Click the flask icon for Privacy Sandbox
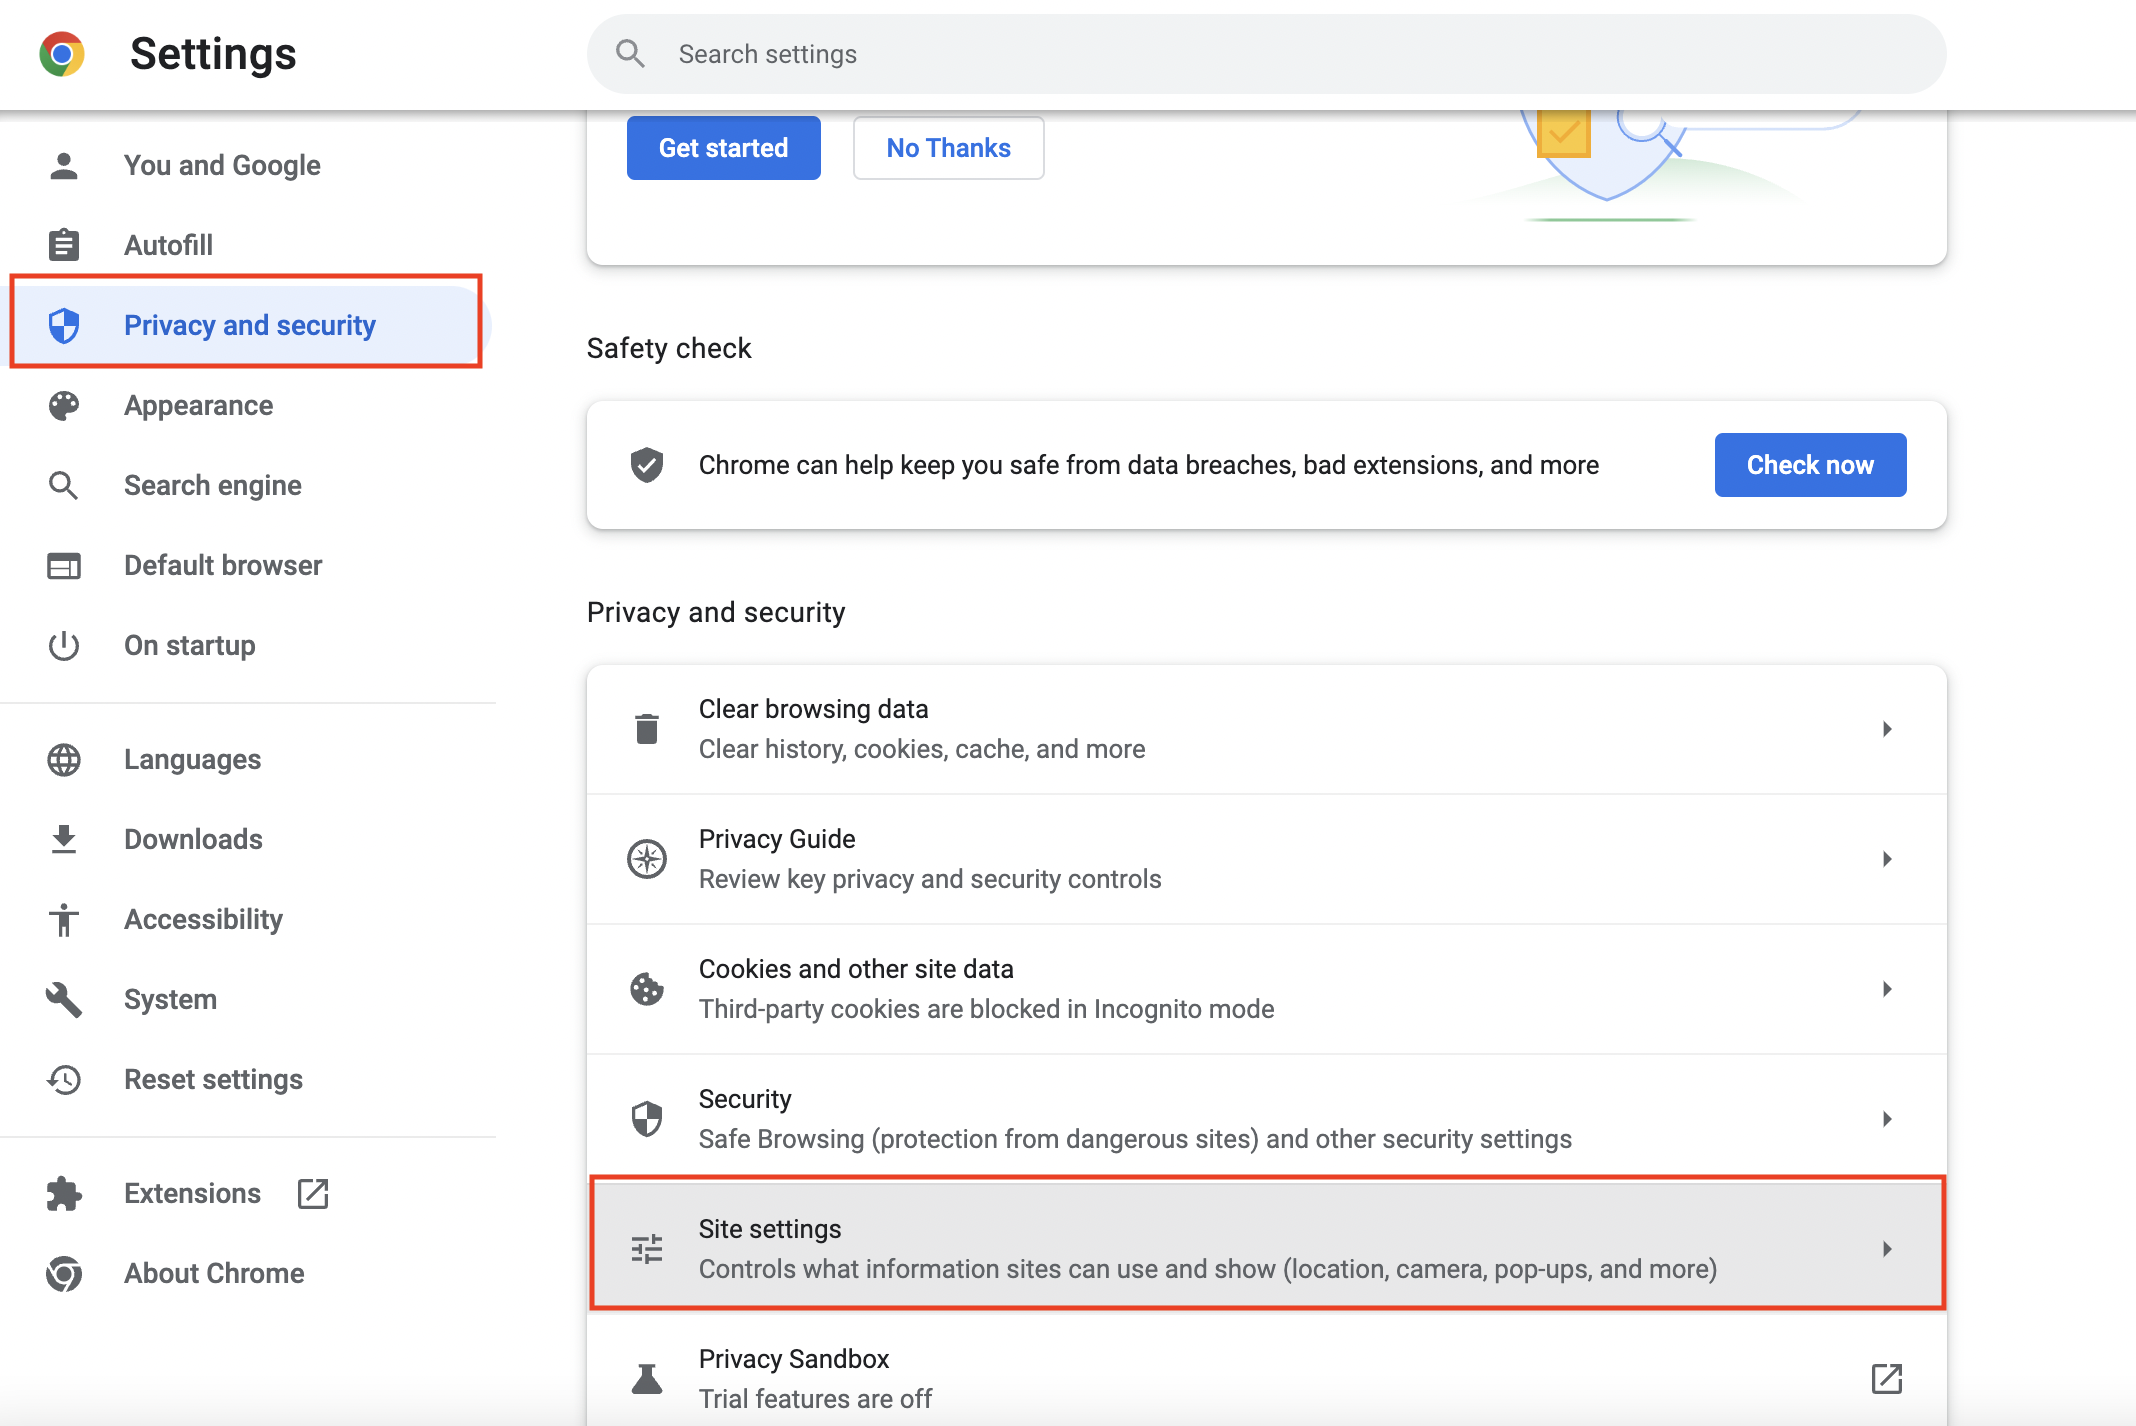2136x1426 pixels. pos(647,1379)
